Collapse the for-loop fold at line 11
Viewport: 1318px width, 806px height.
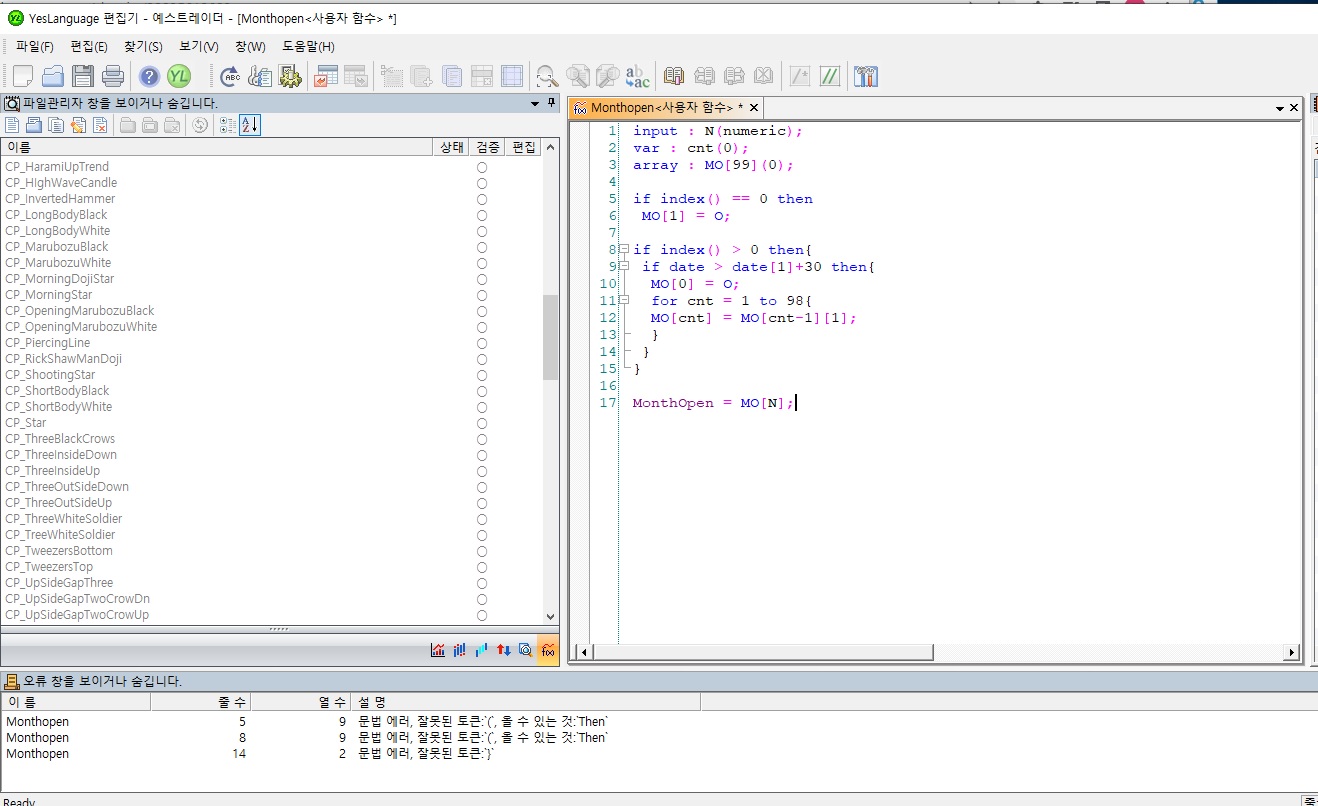coord(624,301)
